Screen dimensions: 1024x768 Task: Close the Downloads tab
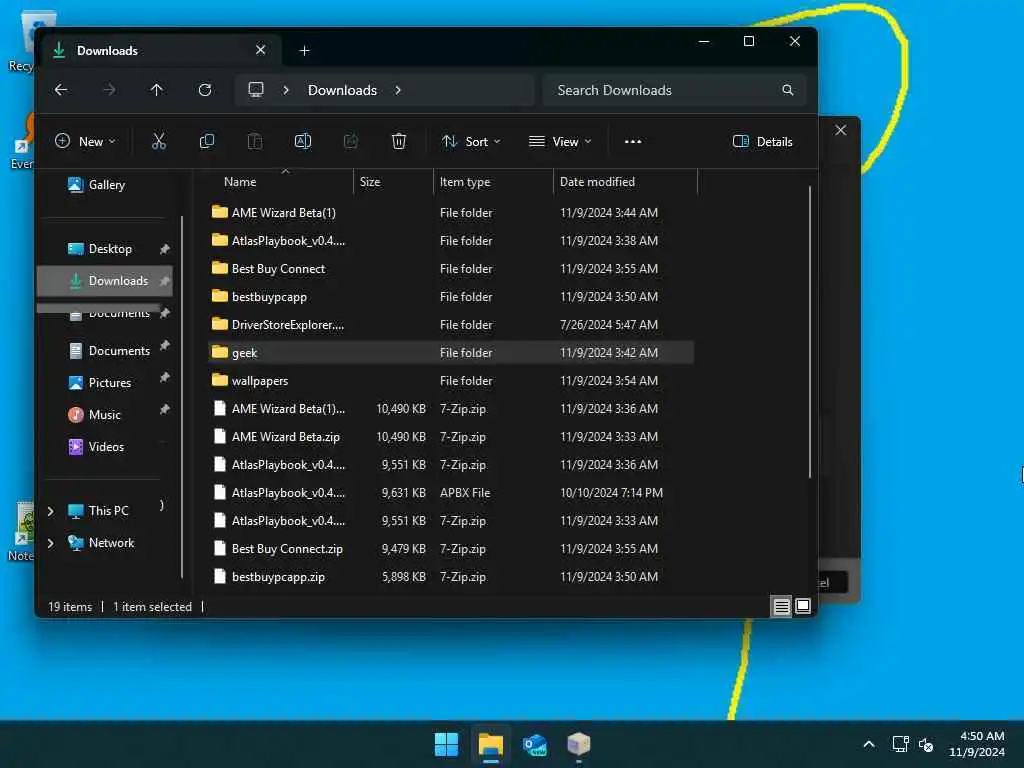(261, 50)
